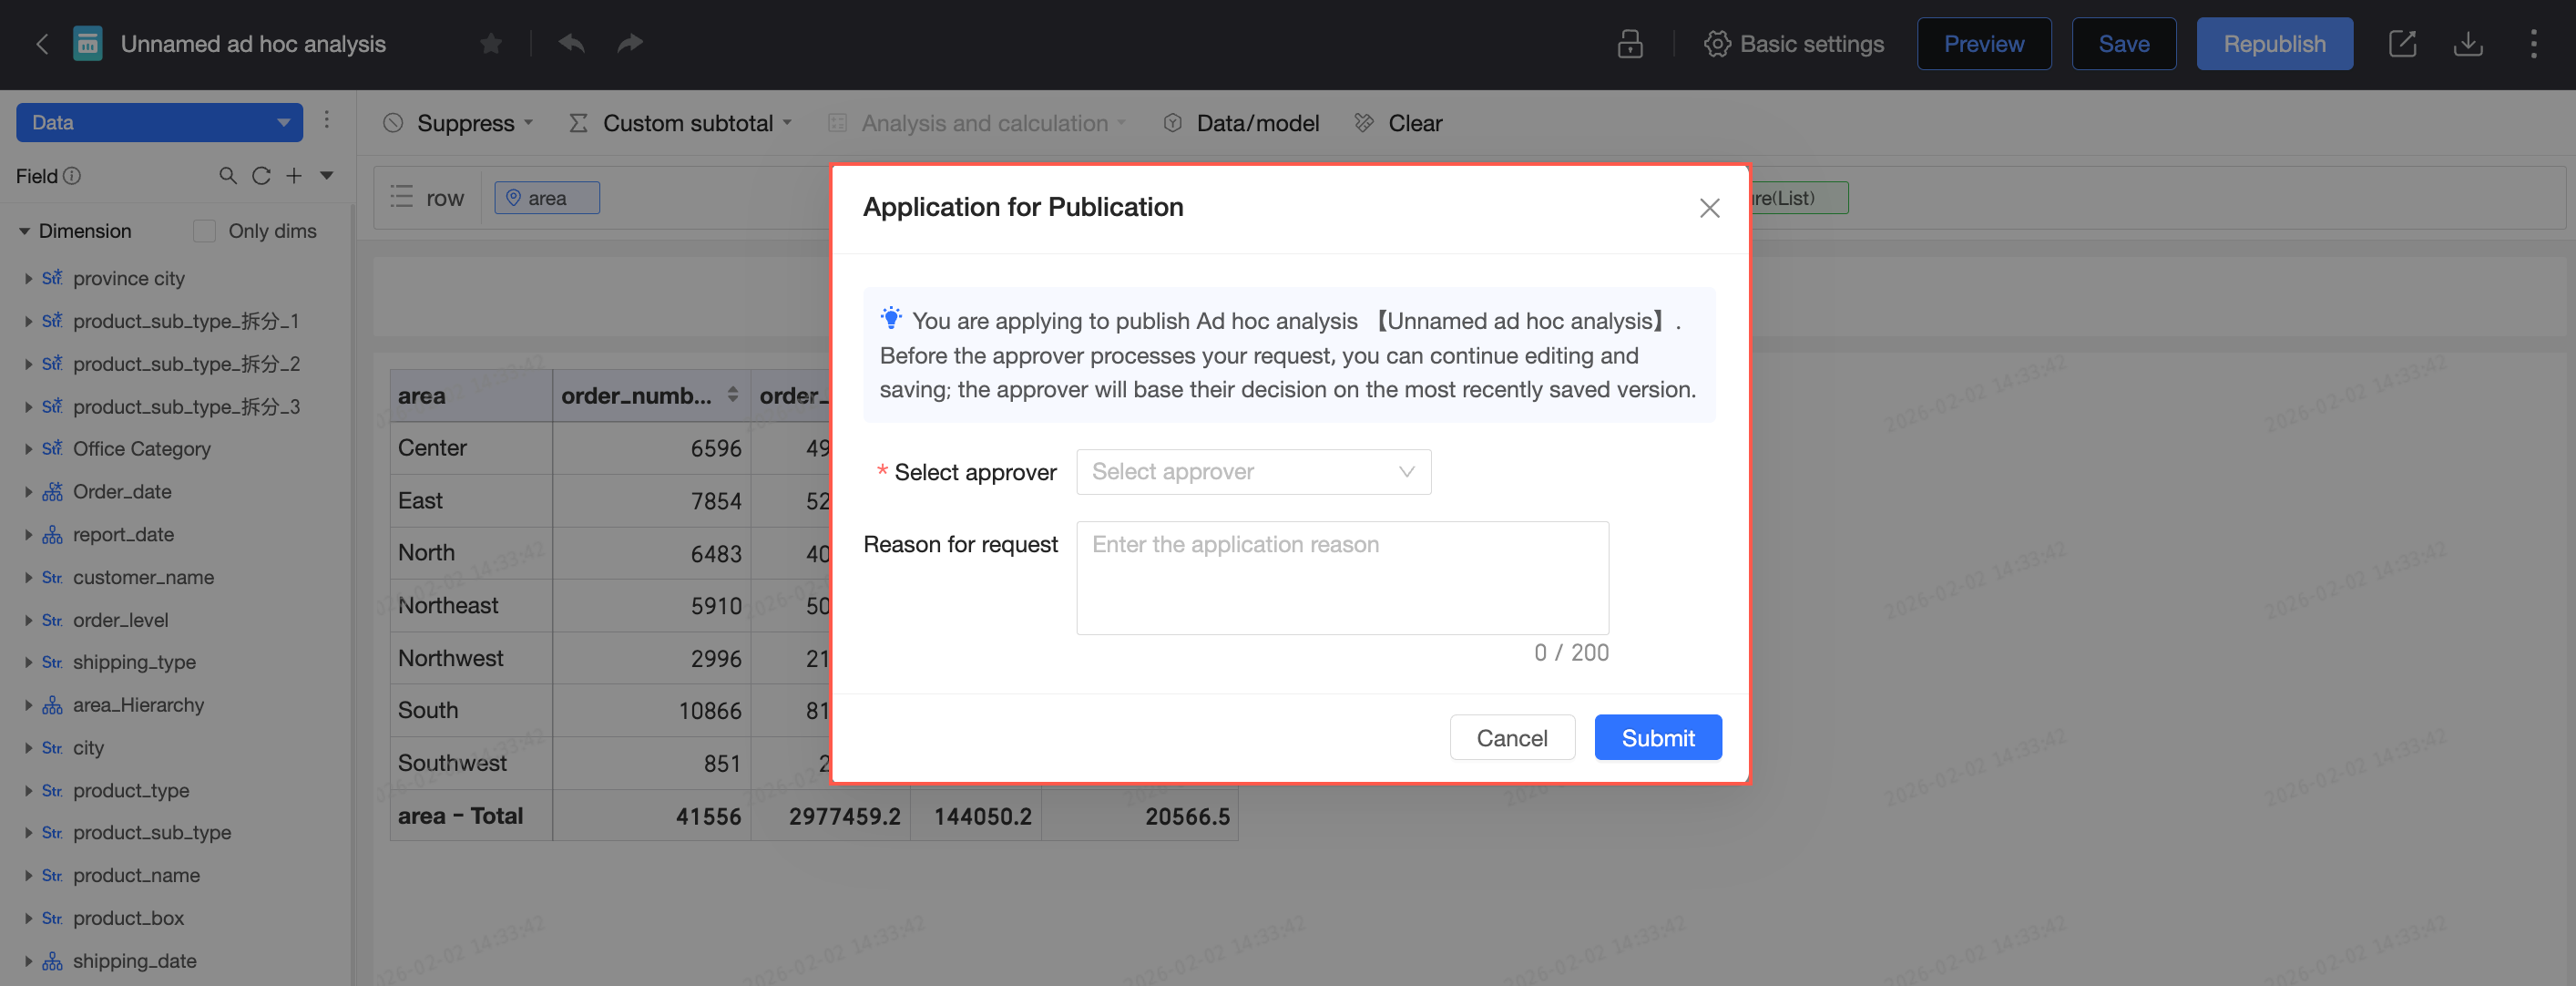
Task: Cancel the publication dialog
Action: 1511,738
